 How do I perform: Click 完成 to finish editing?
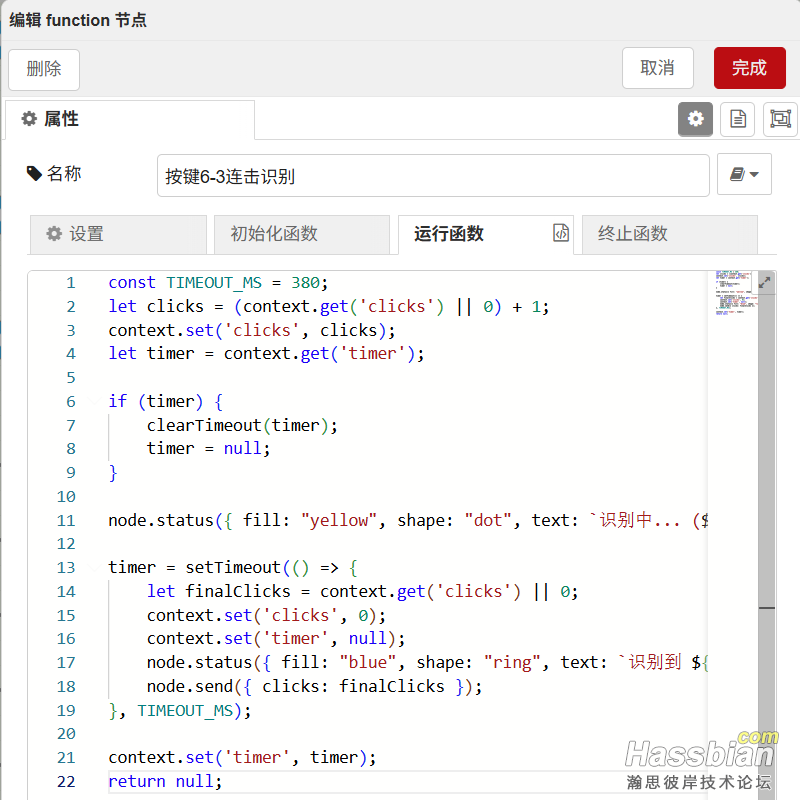[749, 68]
